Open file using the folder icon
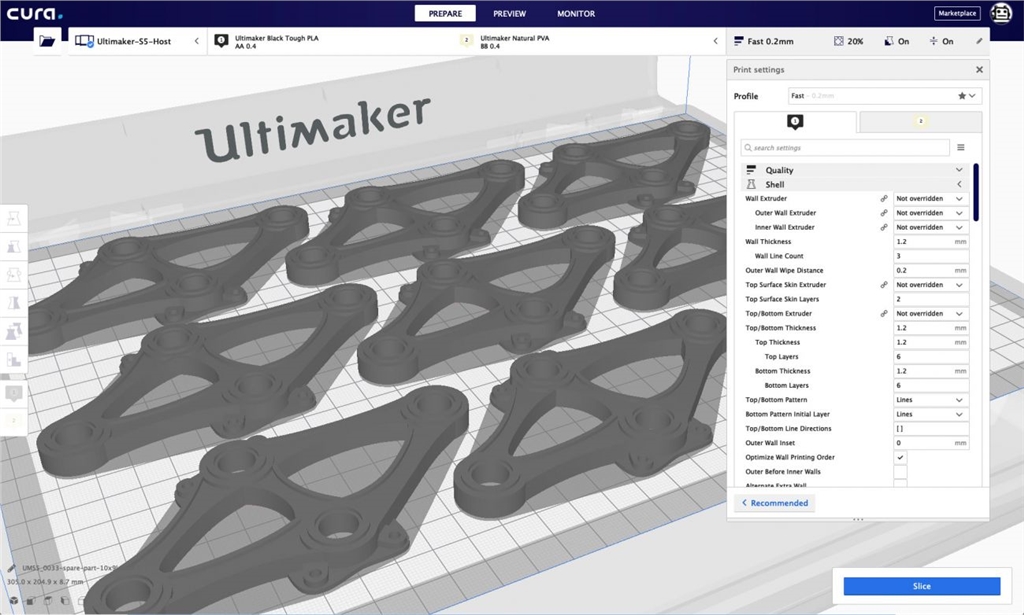The height and width of the screenshot is (615, 1024). click(47, 41)
